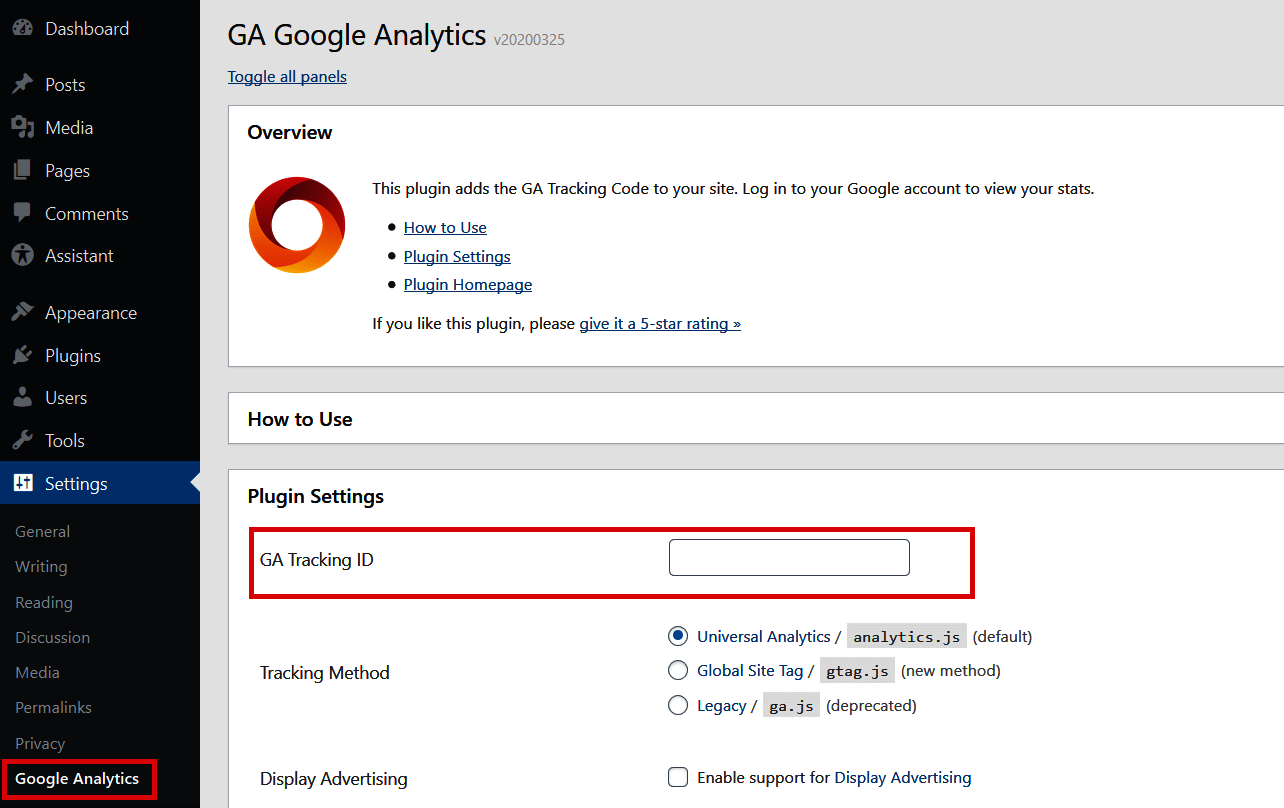Open the Users menu item
The image size is (1284, 808).
pyautogui.click(x=66, y=398)
